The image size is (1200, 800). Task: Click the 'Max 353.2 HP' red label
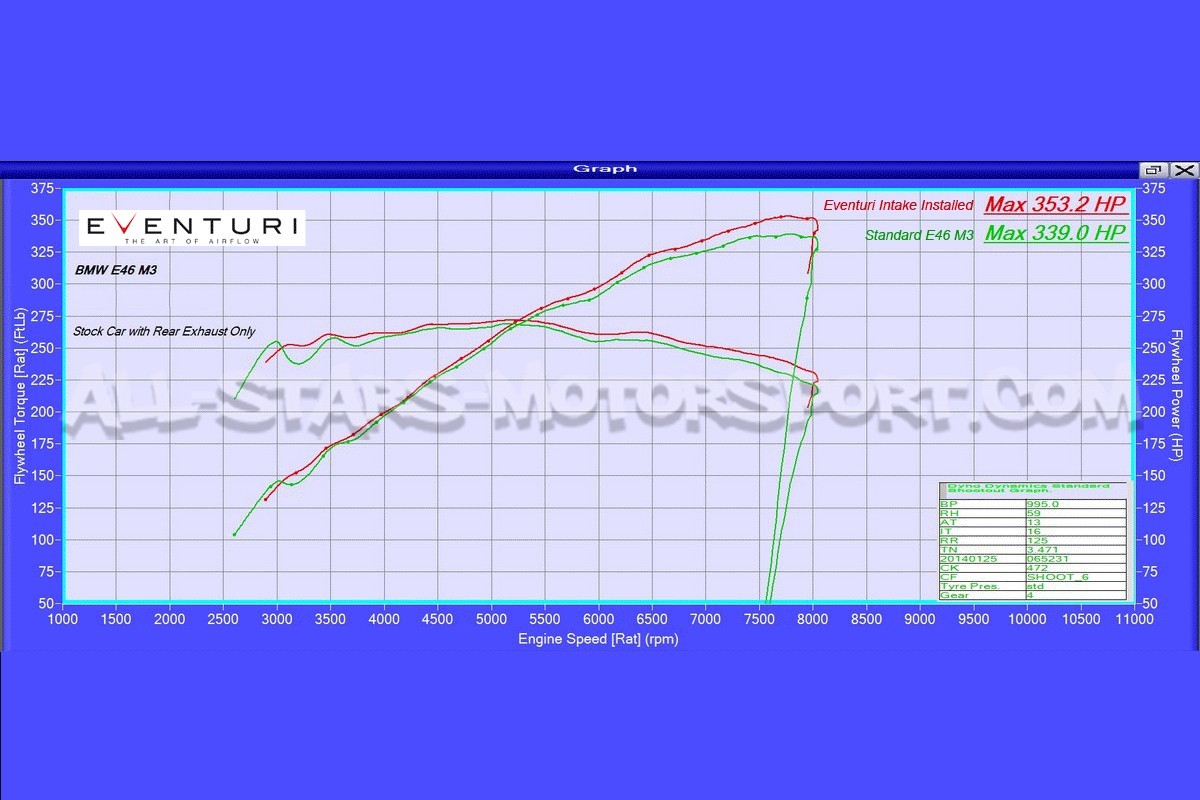tap(1055, 204)
